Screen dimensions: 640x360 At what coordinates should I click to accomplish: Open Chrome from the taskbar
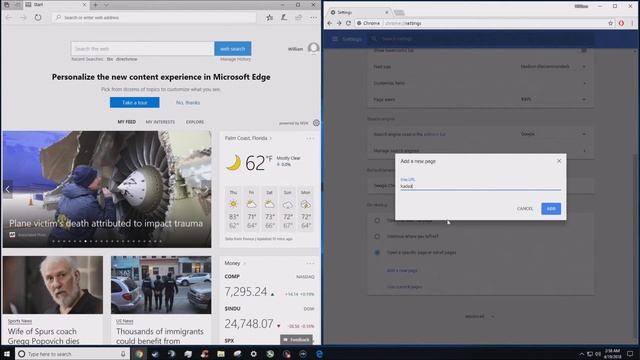coord(139,354)
